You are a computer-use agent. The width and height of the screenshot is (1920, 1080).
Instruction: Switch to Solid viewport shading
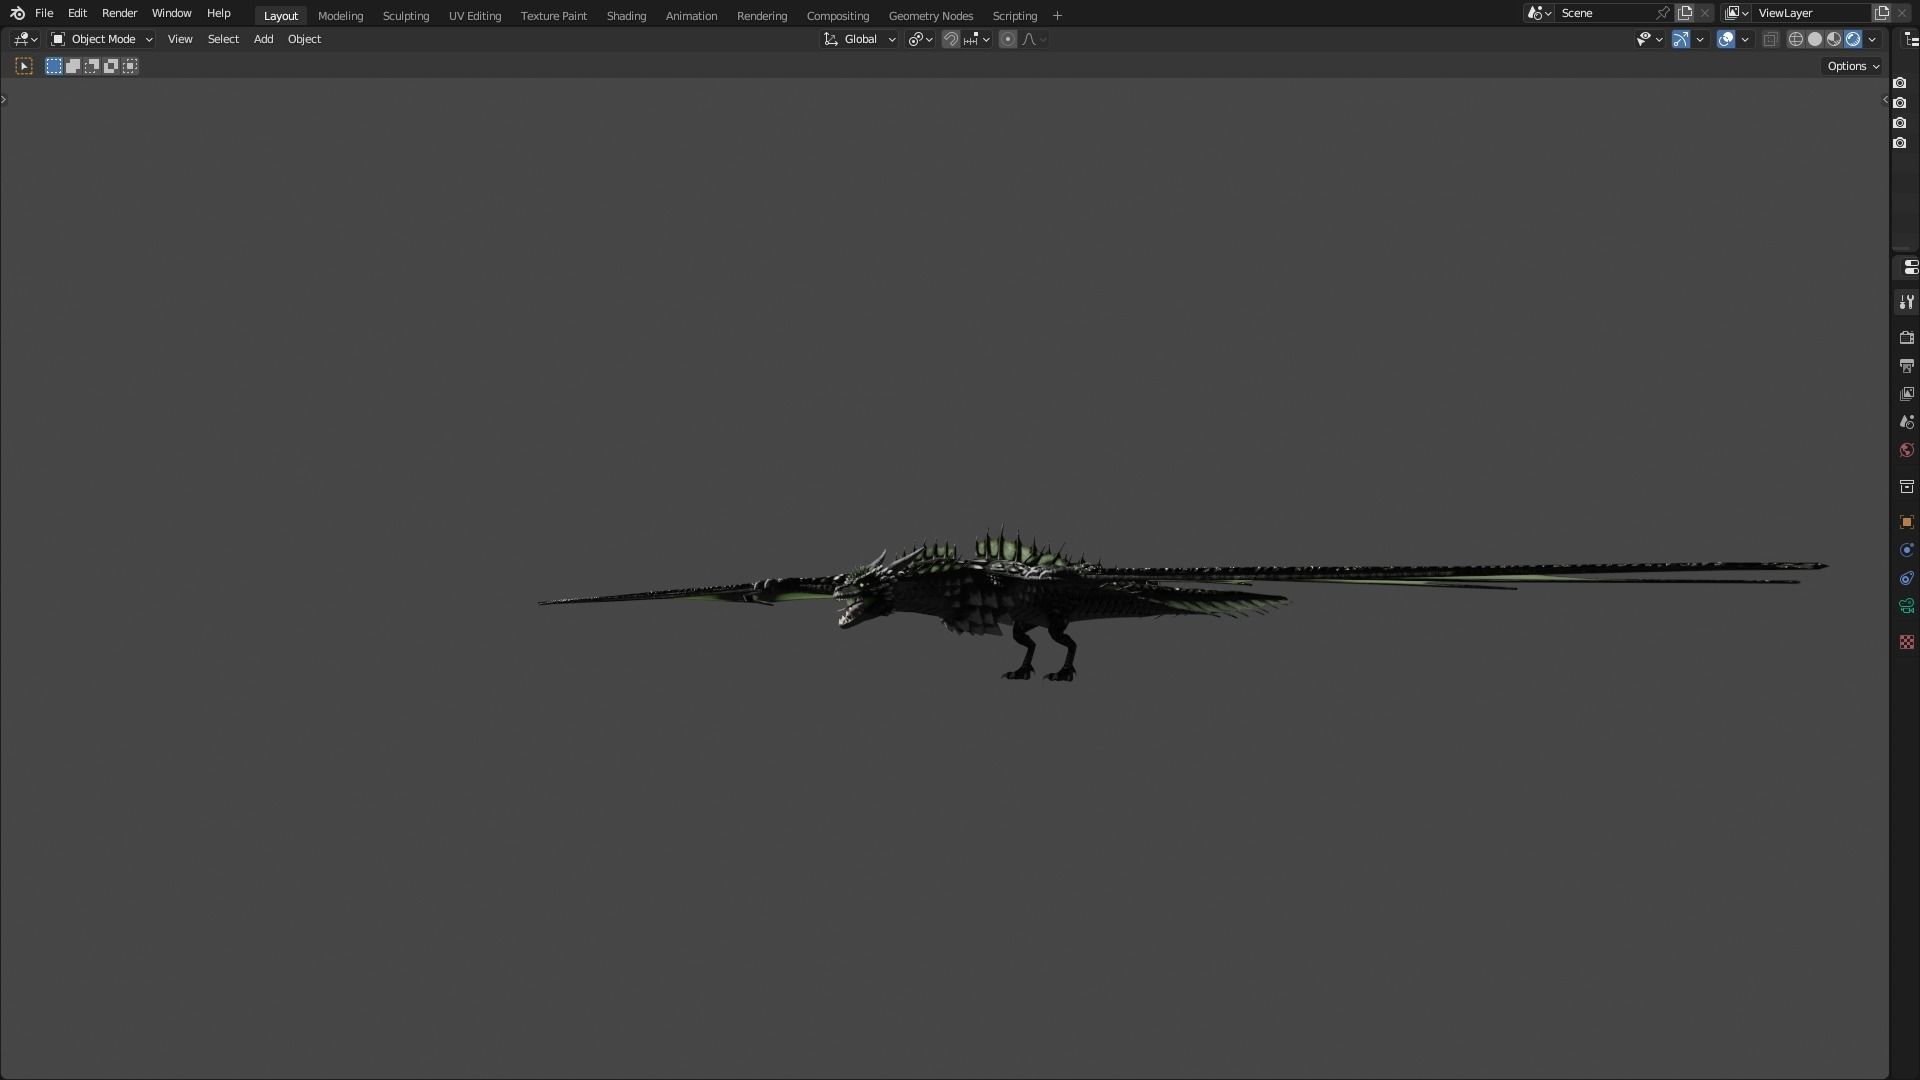point(1815,39)
